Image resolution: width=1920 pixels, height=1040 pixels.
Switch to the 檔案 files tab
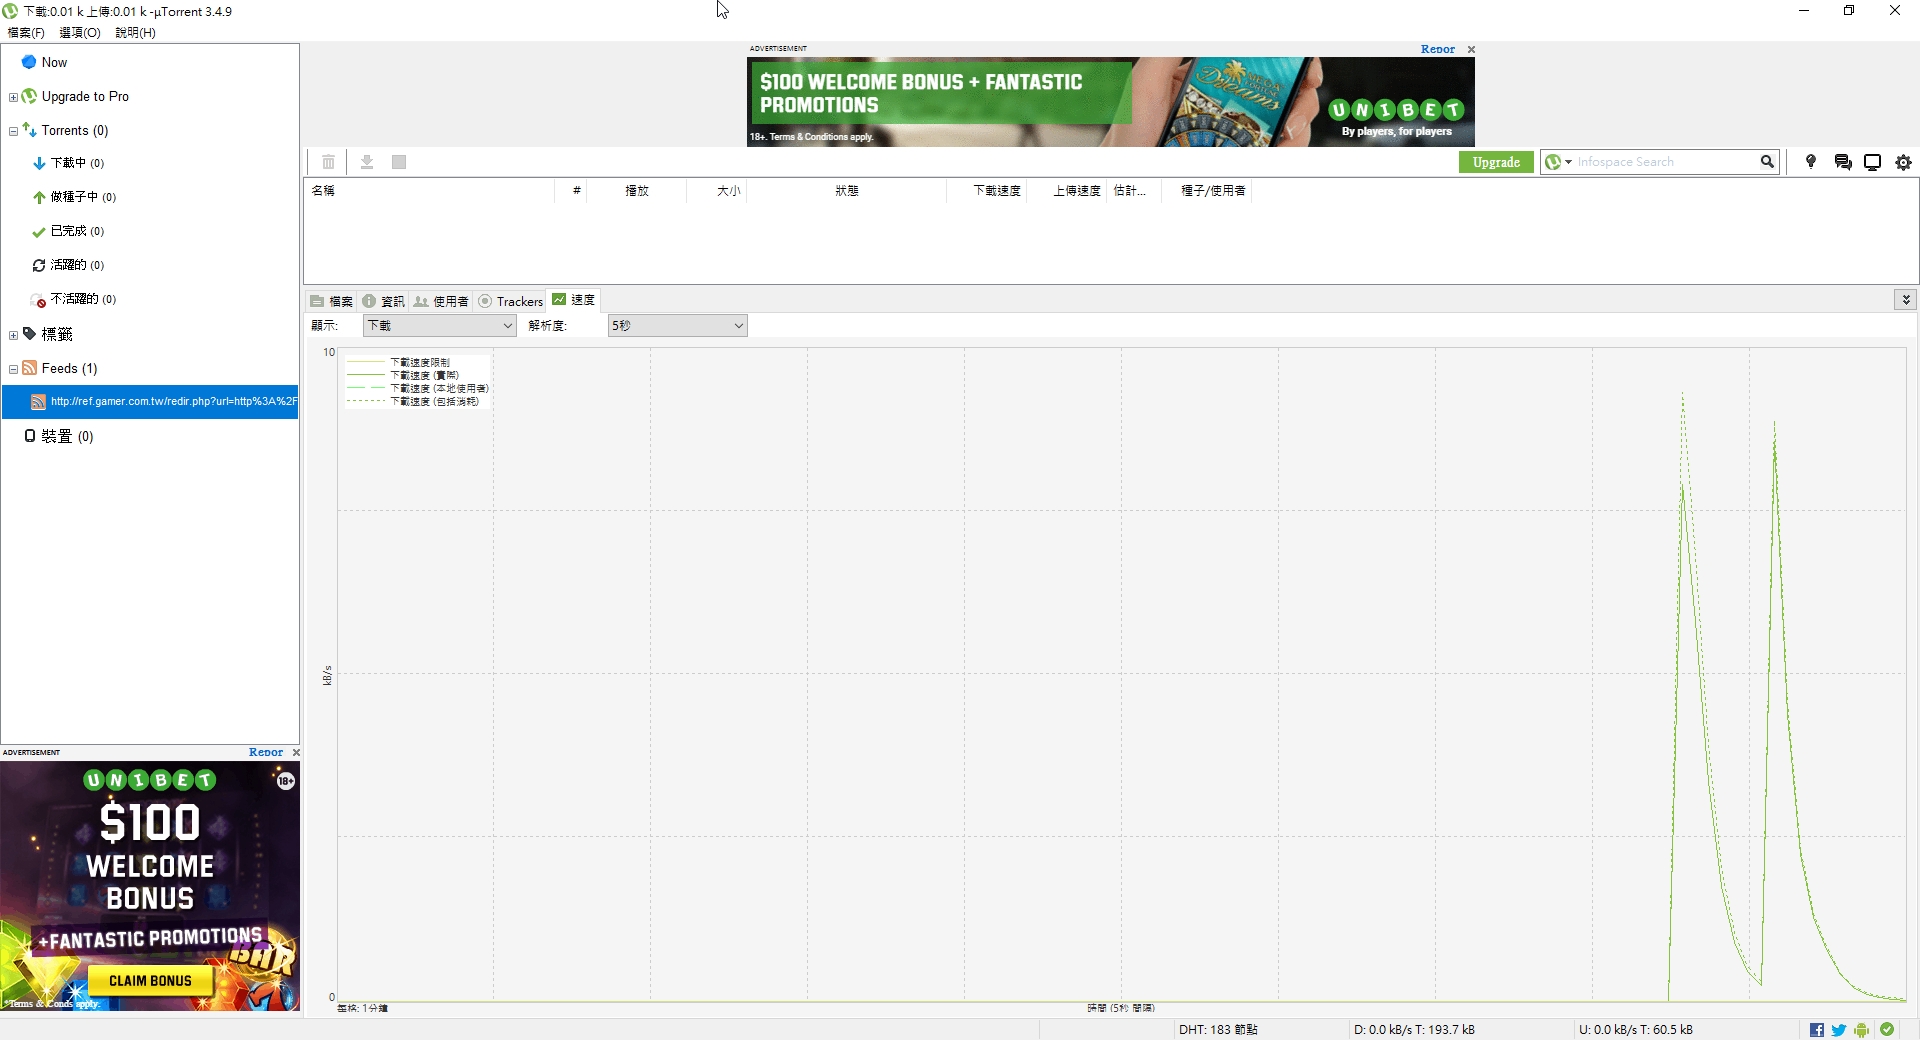tap(332, 301)
